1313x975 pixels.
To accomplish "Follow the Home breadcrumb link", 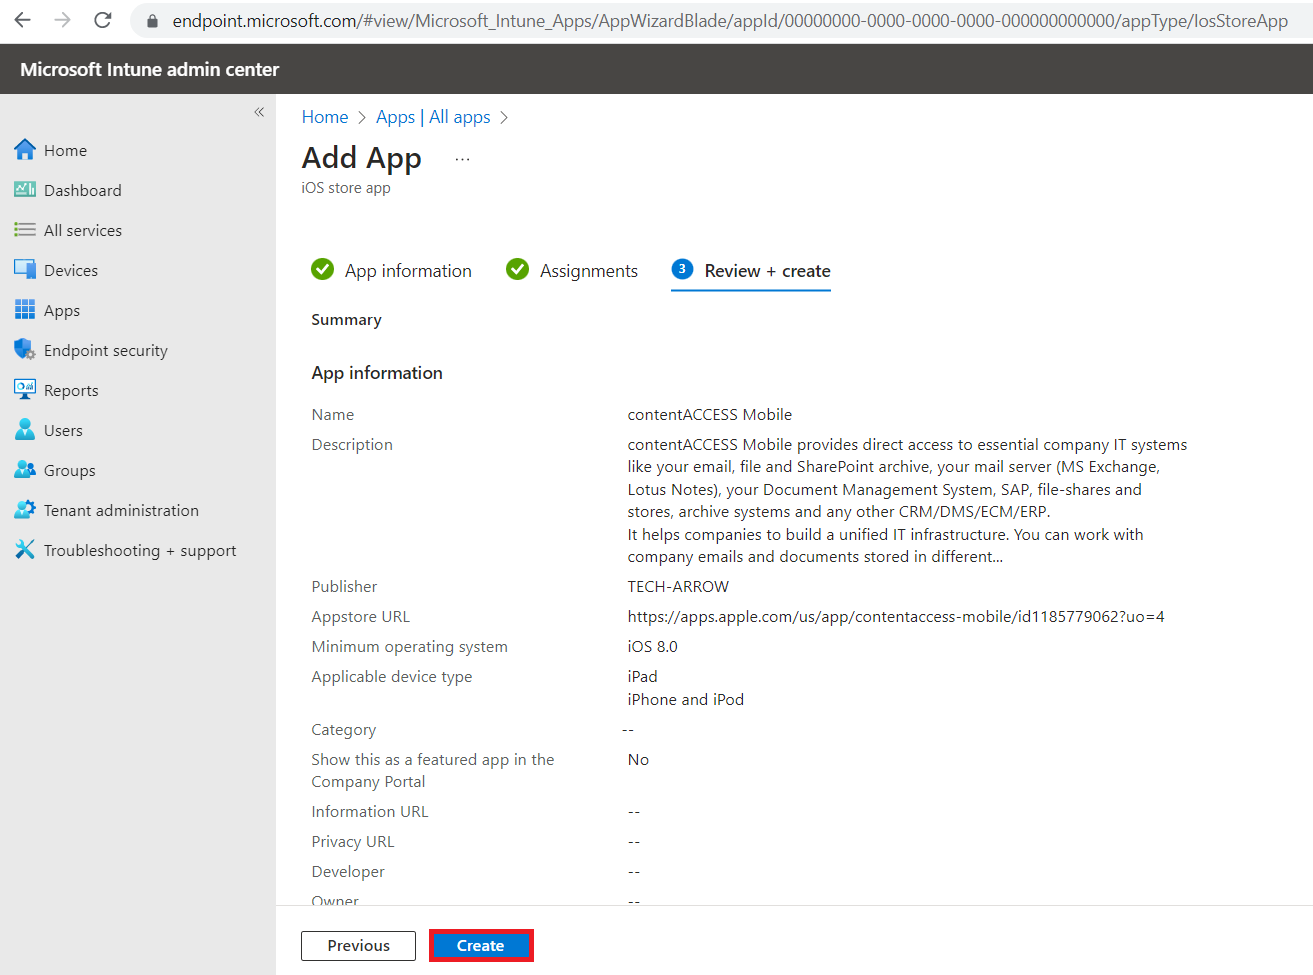I will (325, 117).
